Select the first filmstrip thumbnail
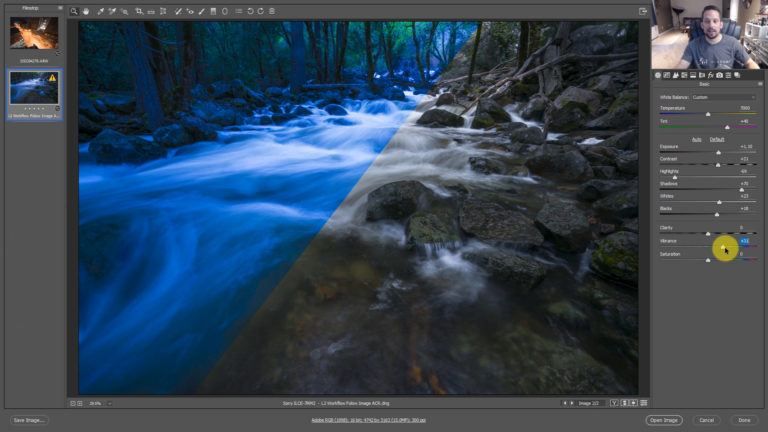The image size is (768, 432). click(x=34, y=33)
